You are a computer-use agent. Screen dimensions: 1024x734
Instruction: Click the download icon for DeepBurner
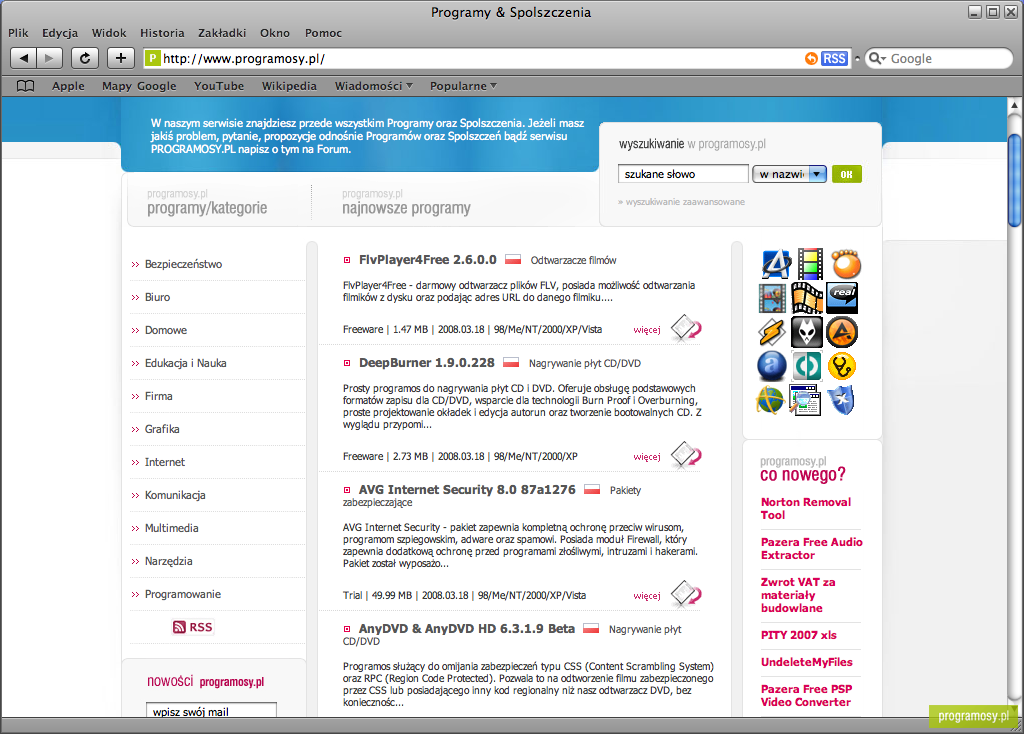coord(686,455)
